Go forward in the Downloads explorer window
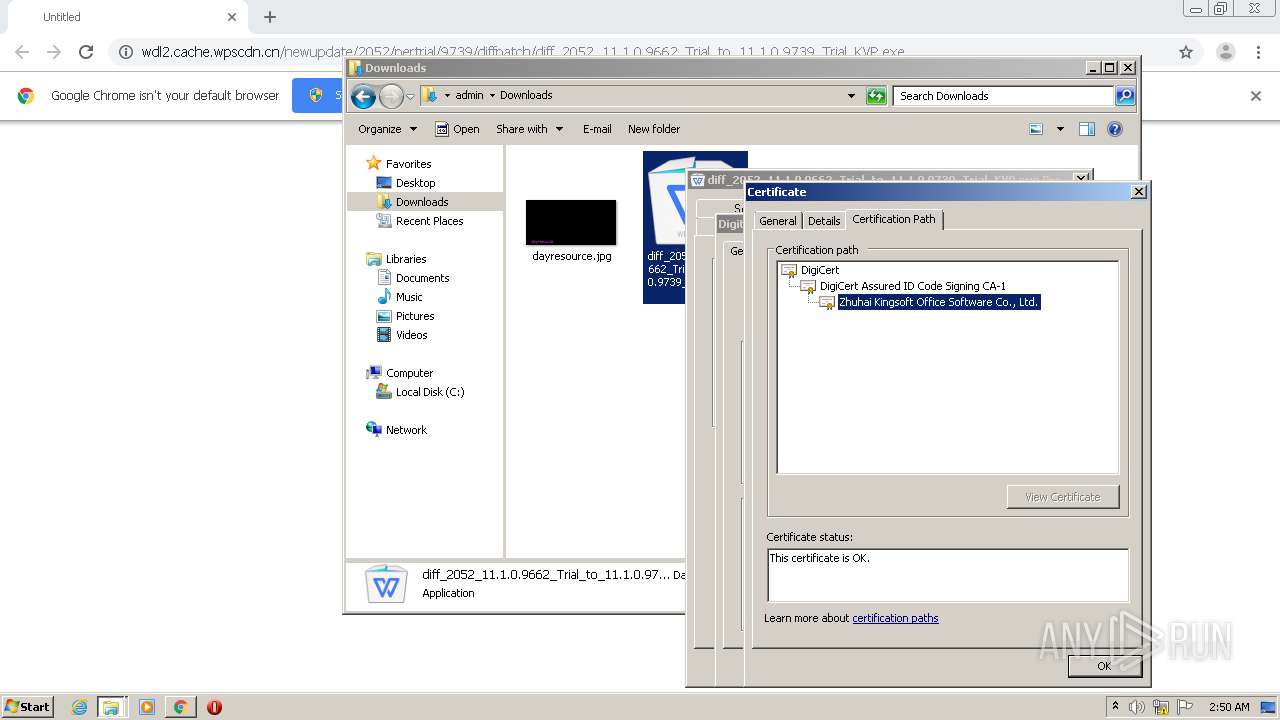1280x720 pixels. coord(391,96)
